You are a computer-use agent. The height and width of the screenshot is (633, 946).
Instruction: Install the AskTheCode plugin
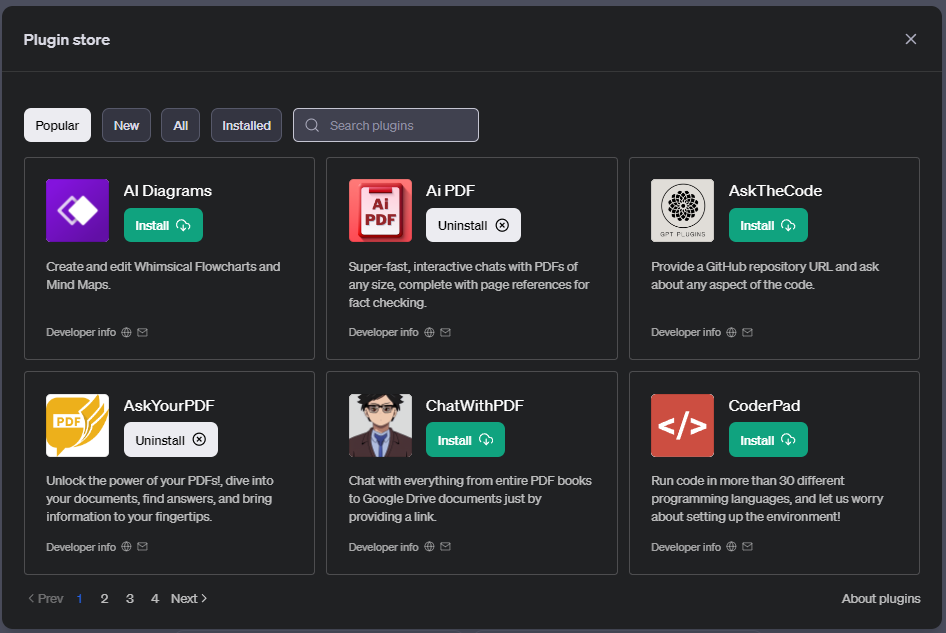pyautogui.click(x=768, y=225)
